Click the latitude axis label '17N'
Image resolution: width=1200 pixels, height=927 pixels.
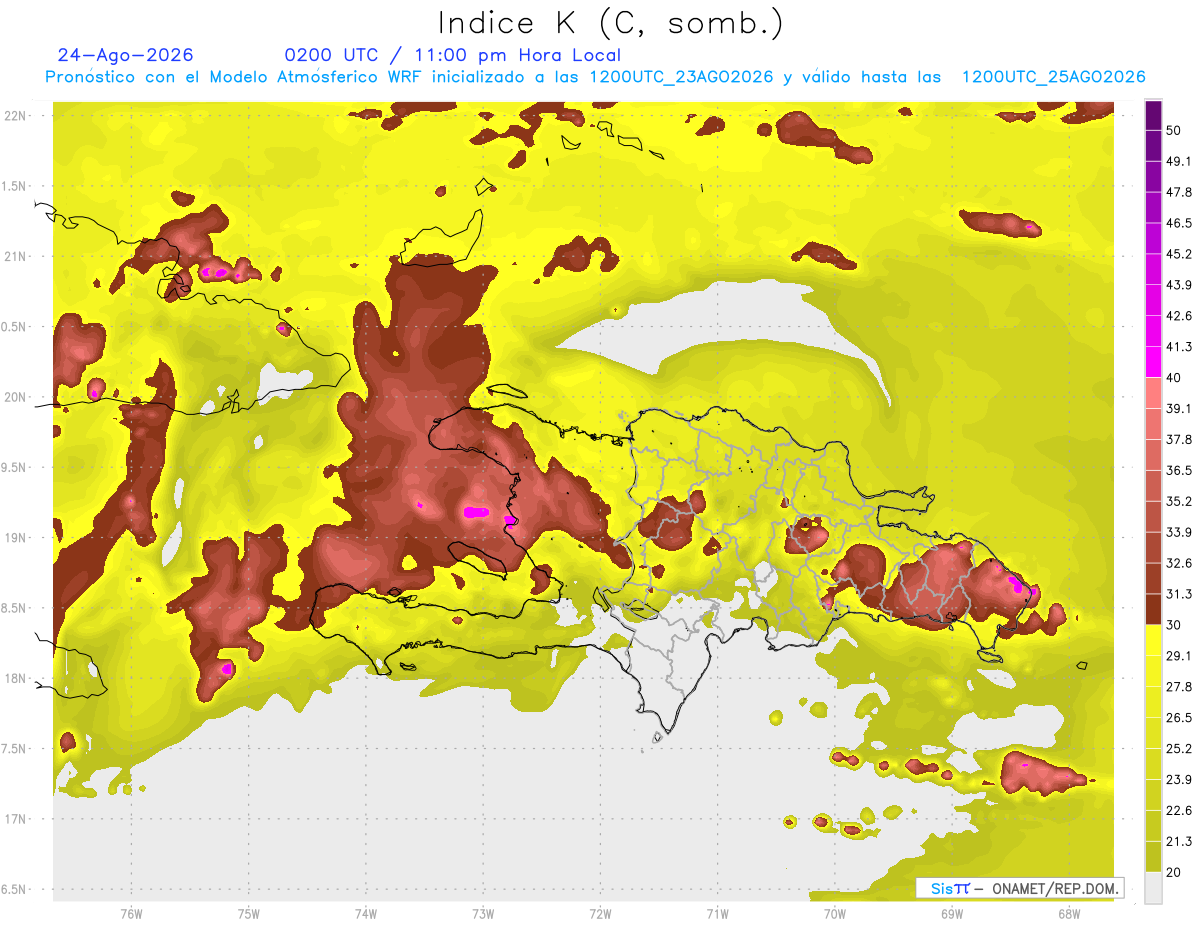coord(14,819)
